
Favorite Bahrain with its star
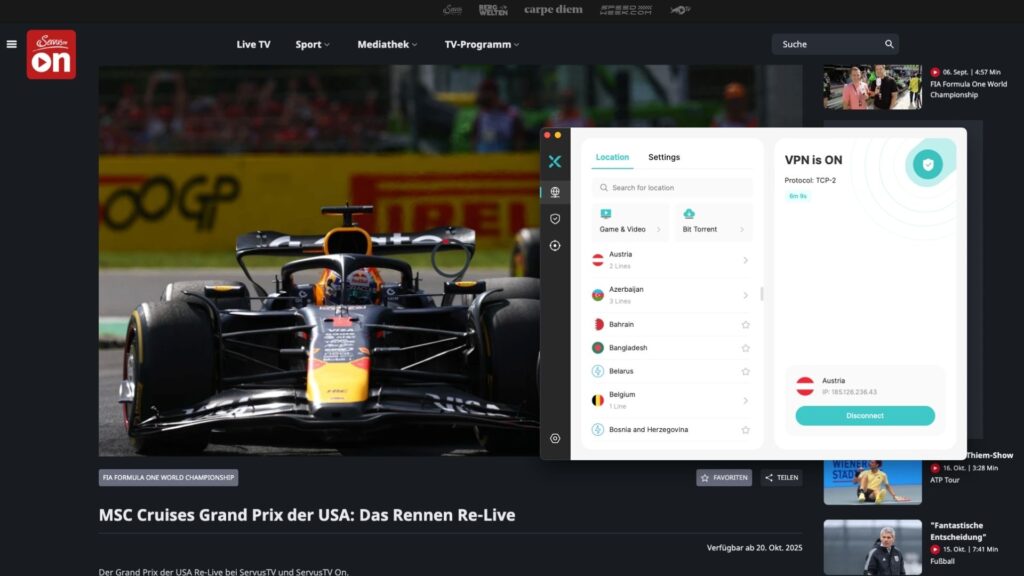[745, 325]
